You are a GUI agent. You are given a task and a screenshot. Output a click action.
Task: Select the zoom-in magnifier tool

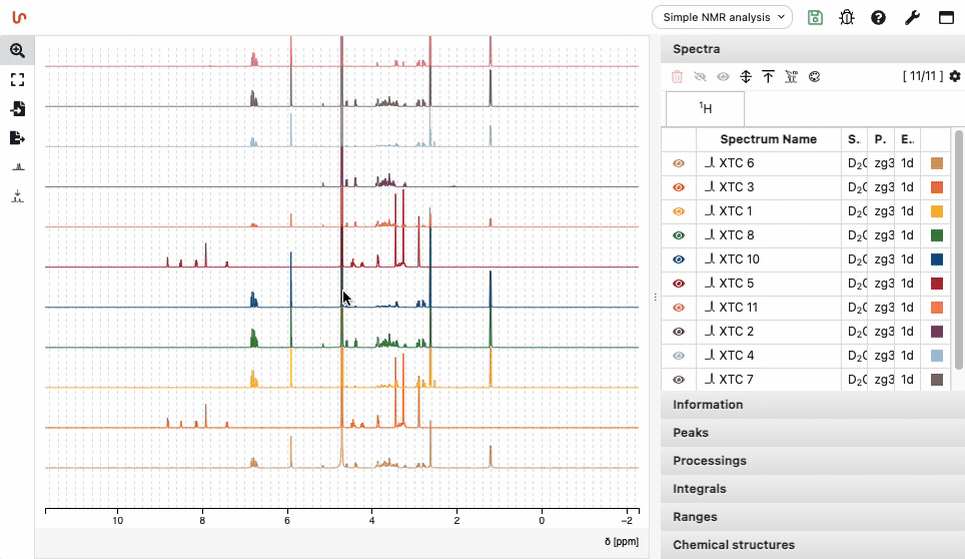pyautogui.click(x=17, y=50)
